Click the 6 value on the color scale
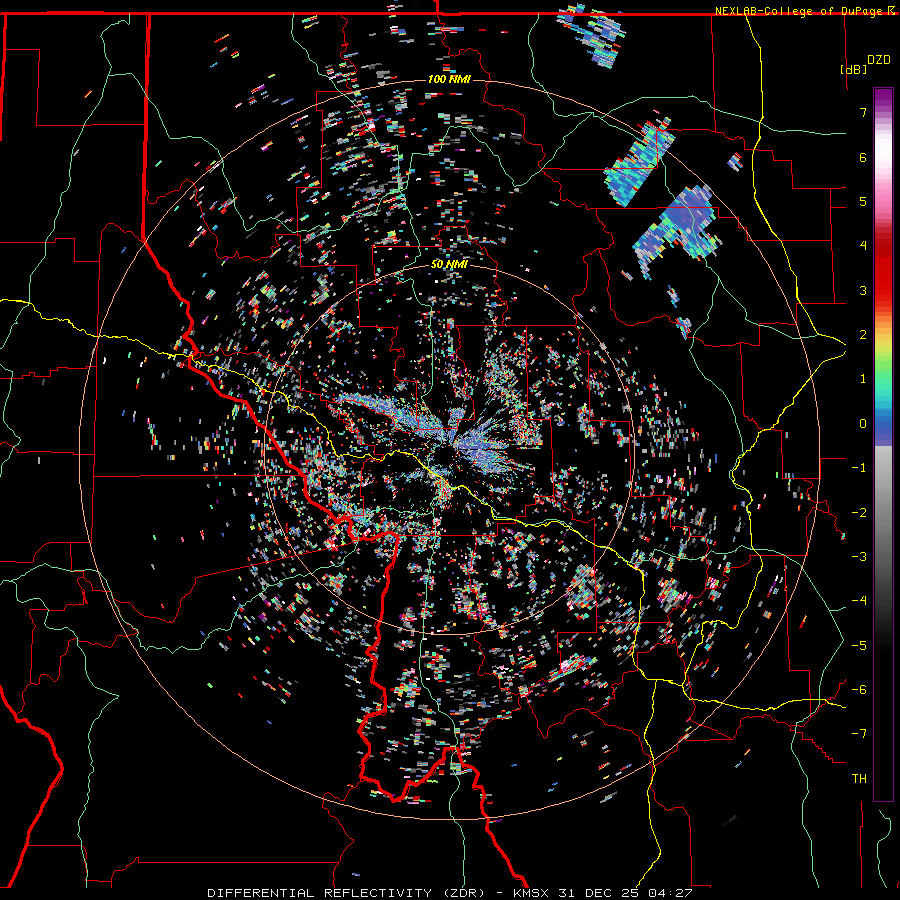This screenshot has height=900, width=900. (x=863, y=157)
